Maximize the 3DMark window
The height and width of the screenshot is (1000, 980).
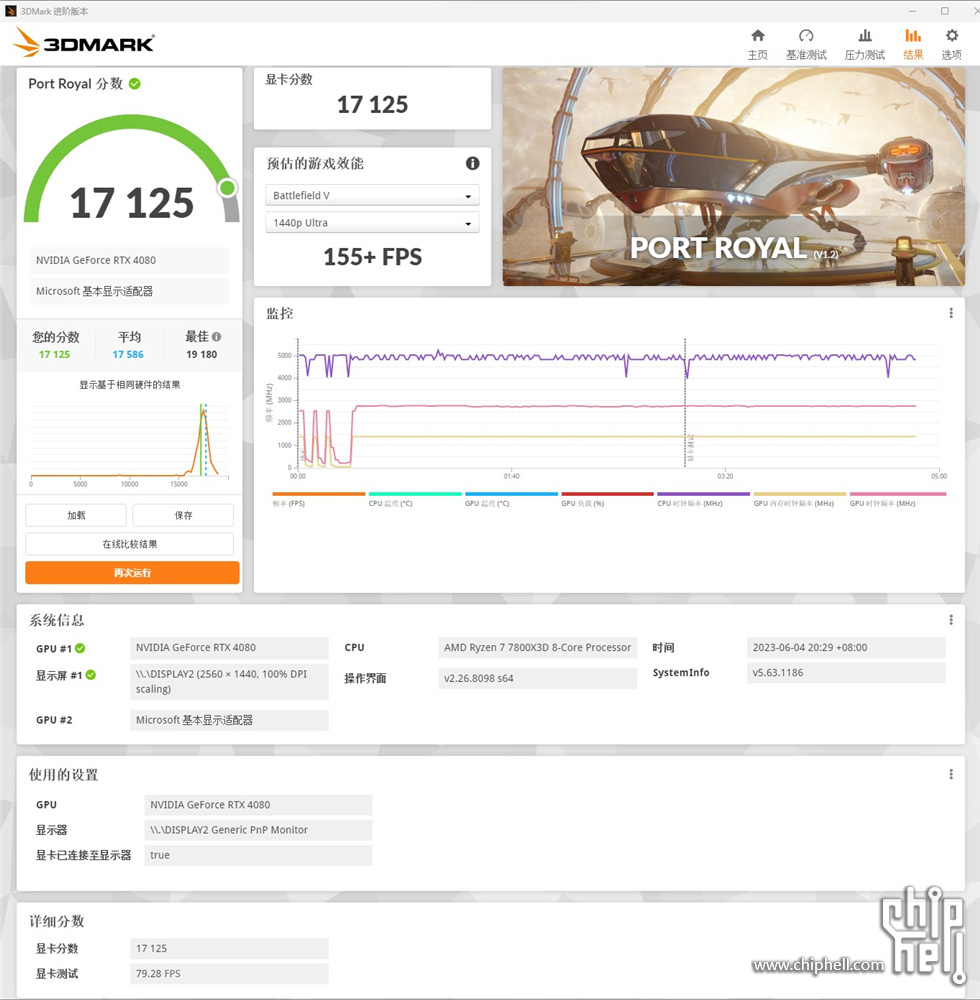[945, 11]
